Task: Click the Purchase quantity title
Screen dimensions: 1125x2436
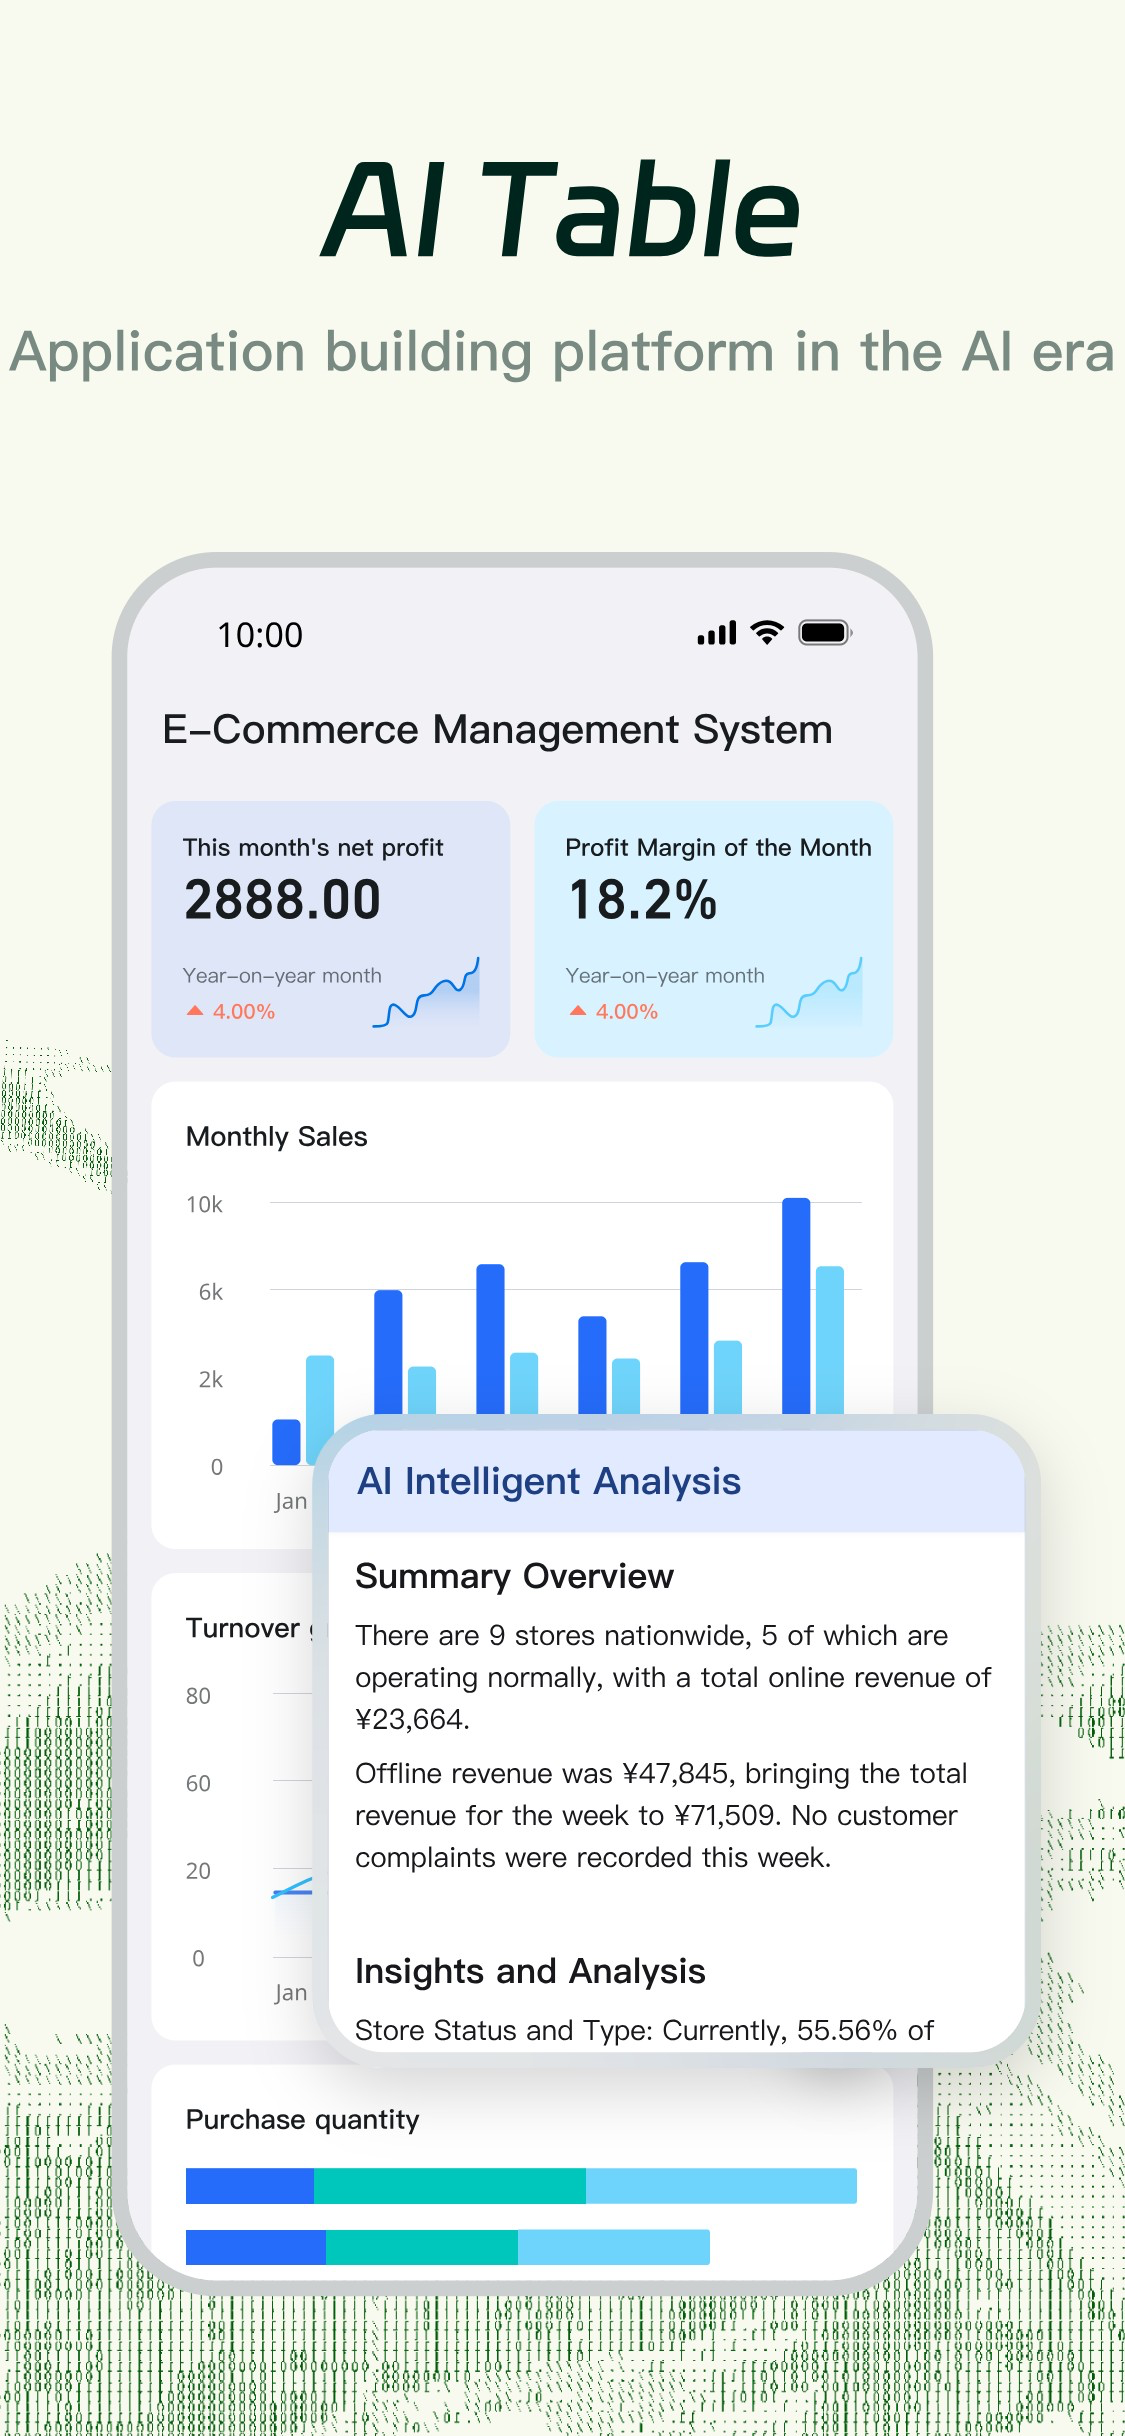Action: 302,2120
